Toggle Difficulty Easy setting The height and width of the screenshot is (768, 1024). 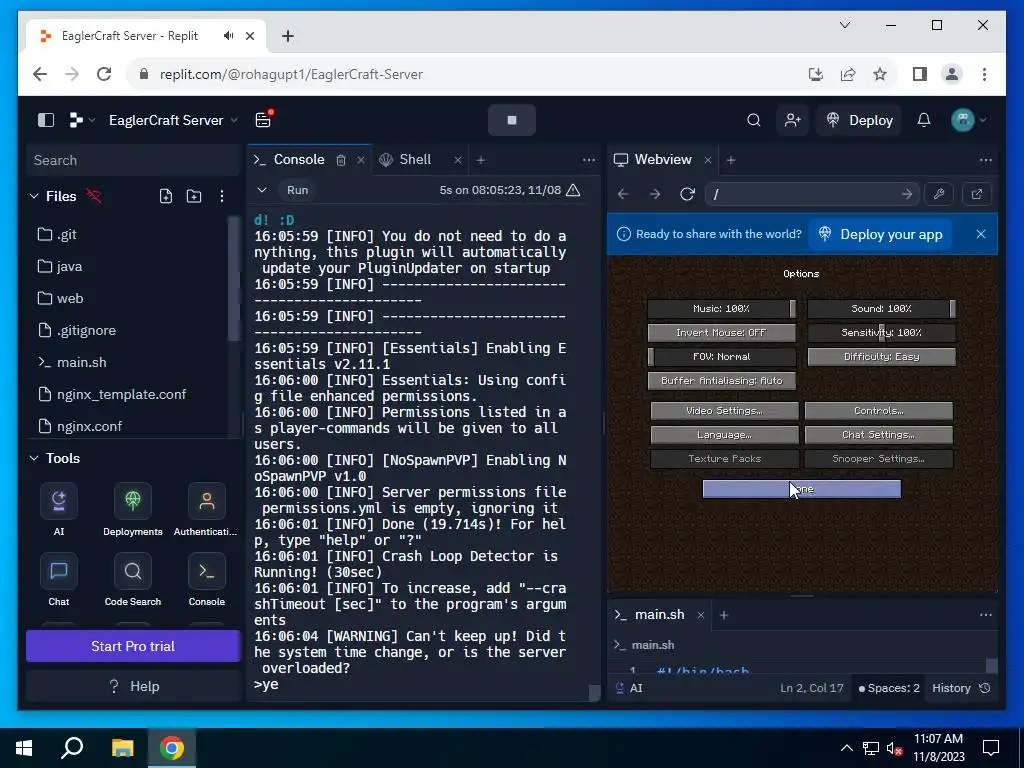(x=882, y=357)
